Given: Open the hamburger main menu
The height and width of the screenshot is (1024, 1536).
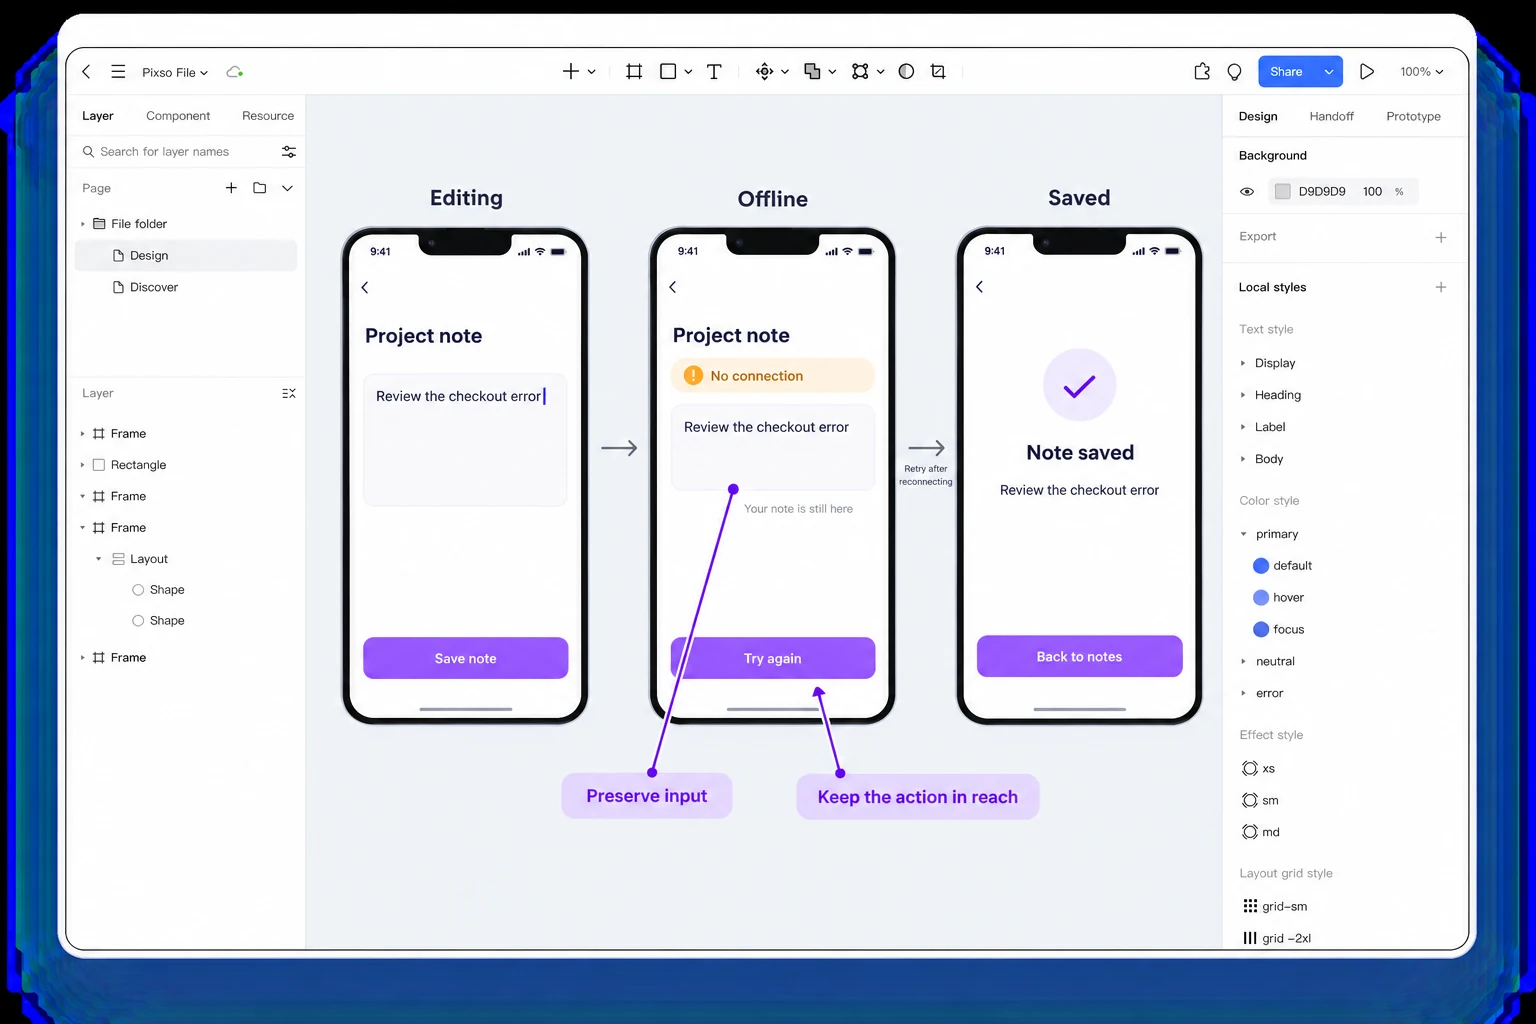Looking at the screenshot, I should pyautogui.click(x=118, y=72).
